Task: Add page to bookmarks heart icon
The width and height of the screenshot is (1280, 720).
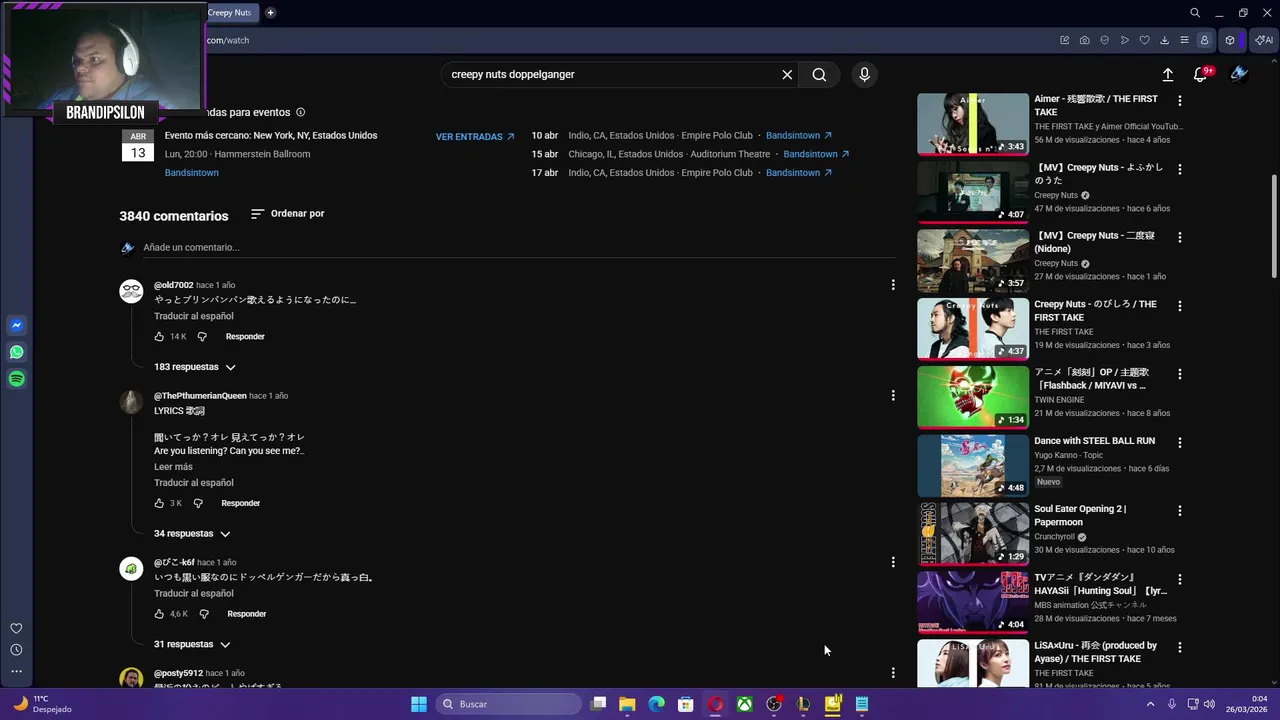Action: pyautogui.click(x=1144, y=40)
